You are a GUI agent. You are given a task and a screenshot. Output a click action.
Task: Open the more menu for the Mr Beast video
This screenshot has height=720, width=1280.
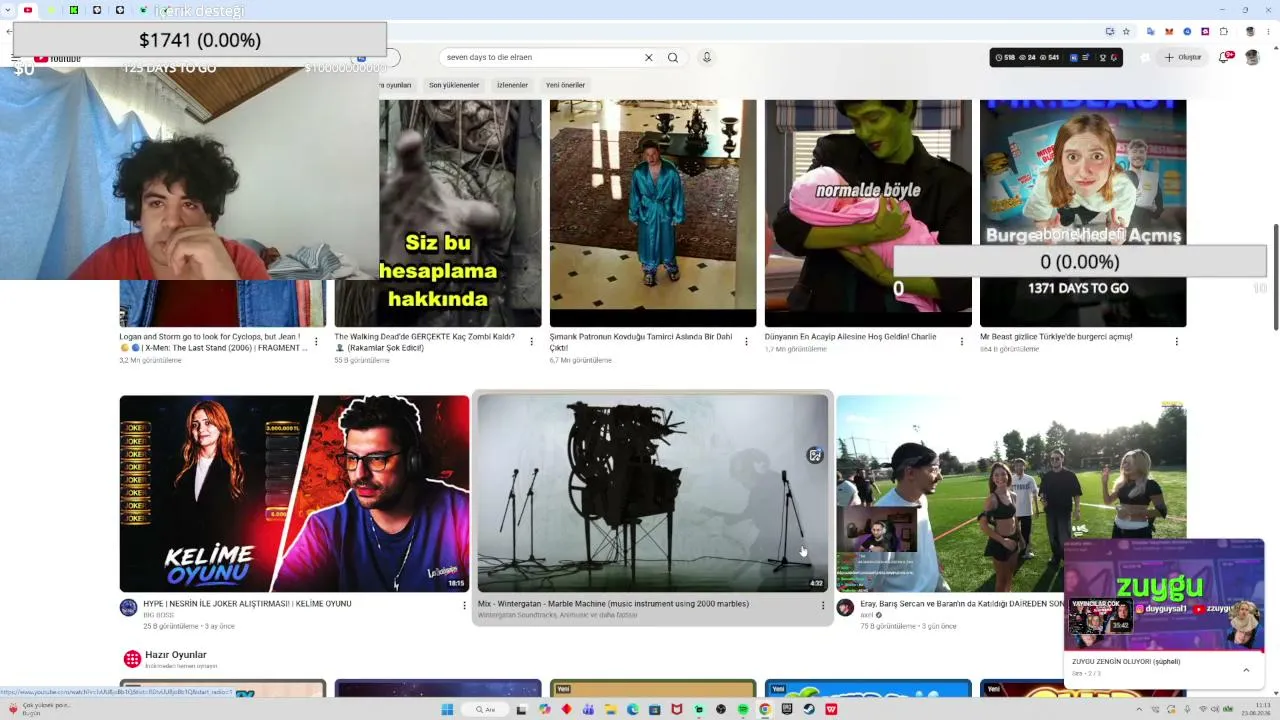point(1176,341)
